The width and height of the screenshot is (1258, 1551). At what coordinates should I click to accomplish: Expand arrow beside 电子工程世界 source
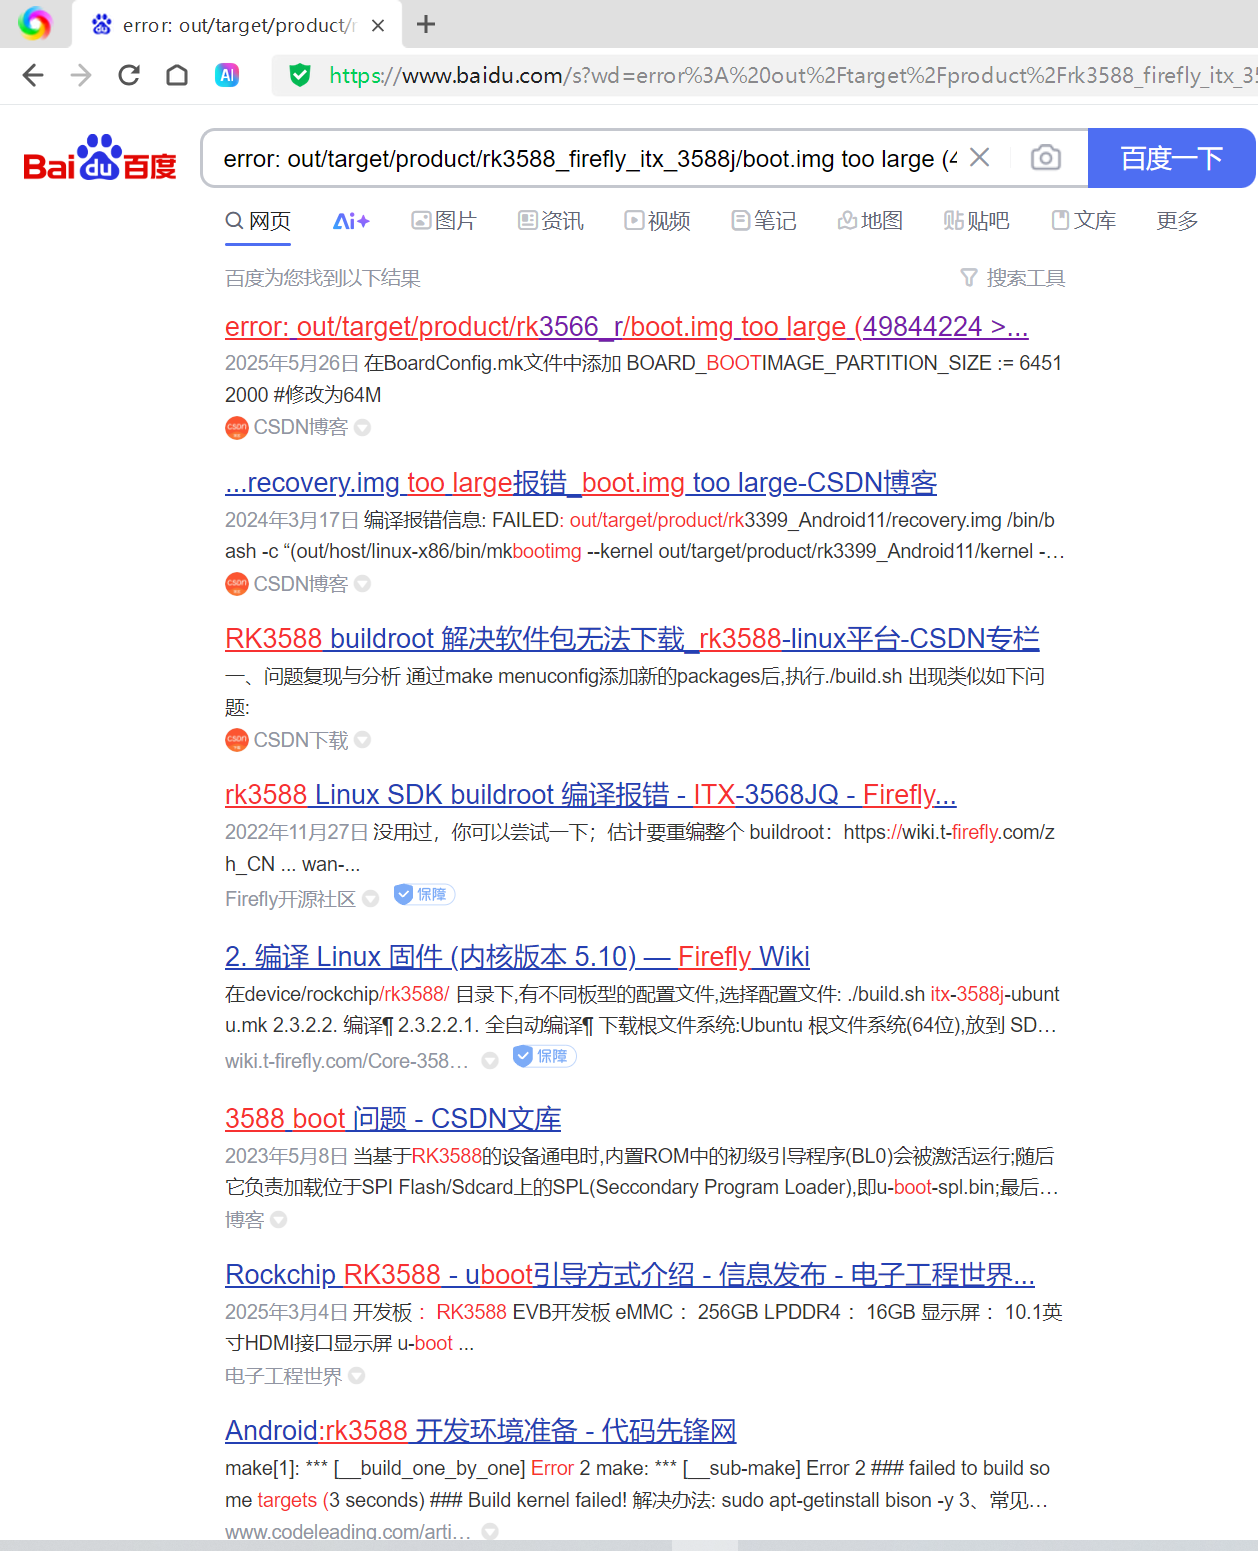click(x=356, y=1376)
